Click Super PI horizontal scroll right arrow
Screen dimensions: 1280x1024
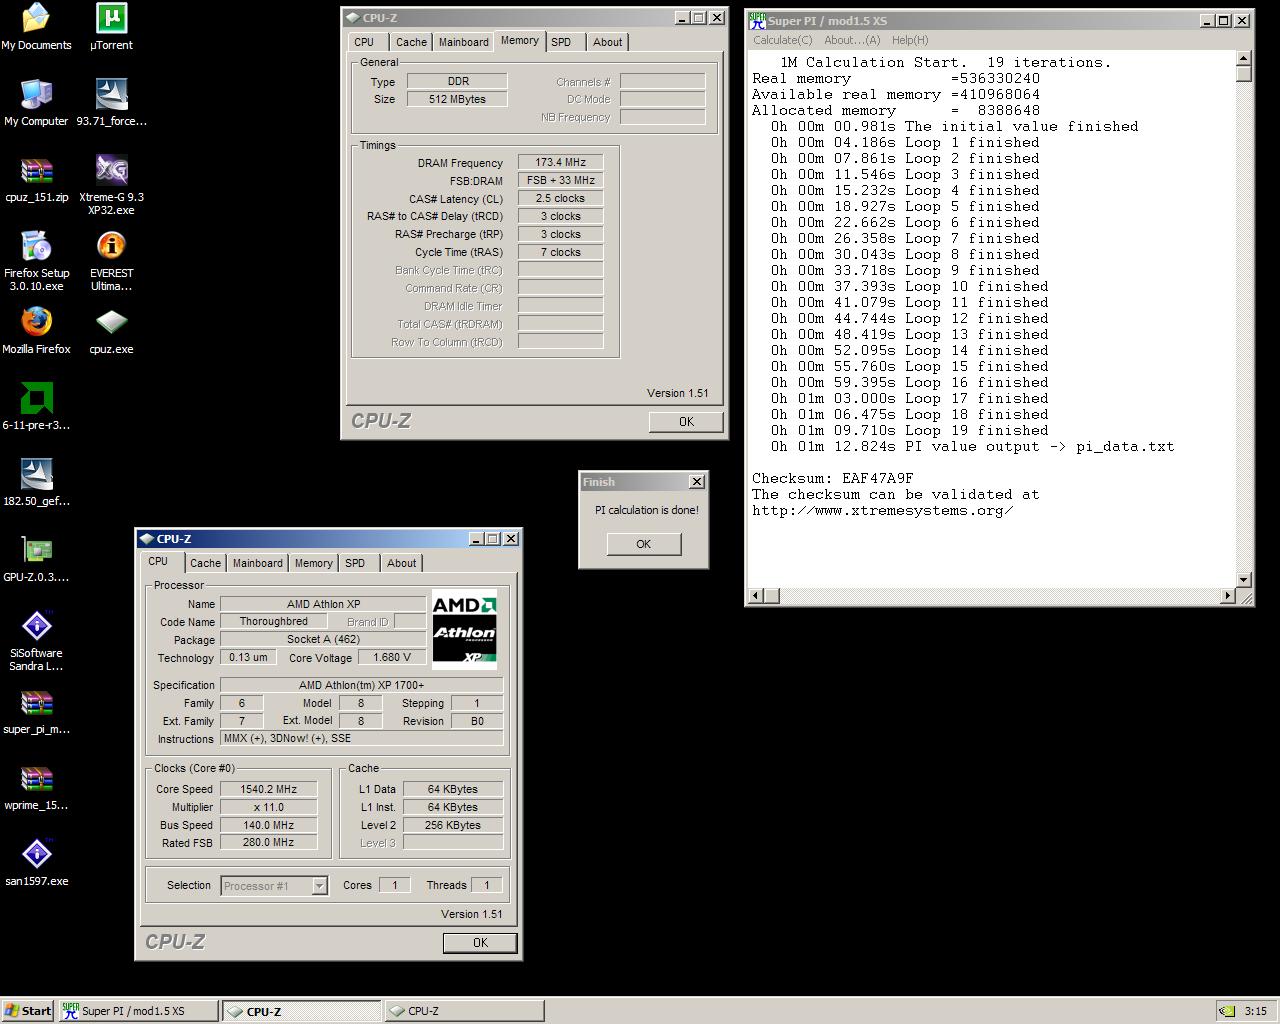tap(1228, 596)
